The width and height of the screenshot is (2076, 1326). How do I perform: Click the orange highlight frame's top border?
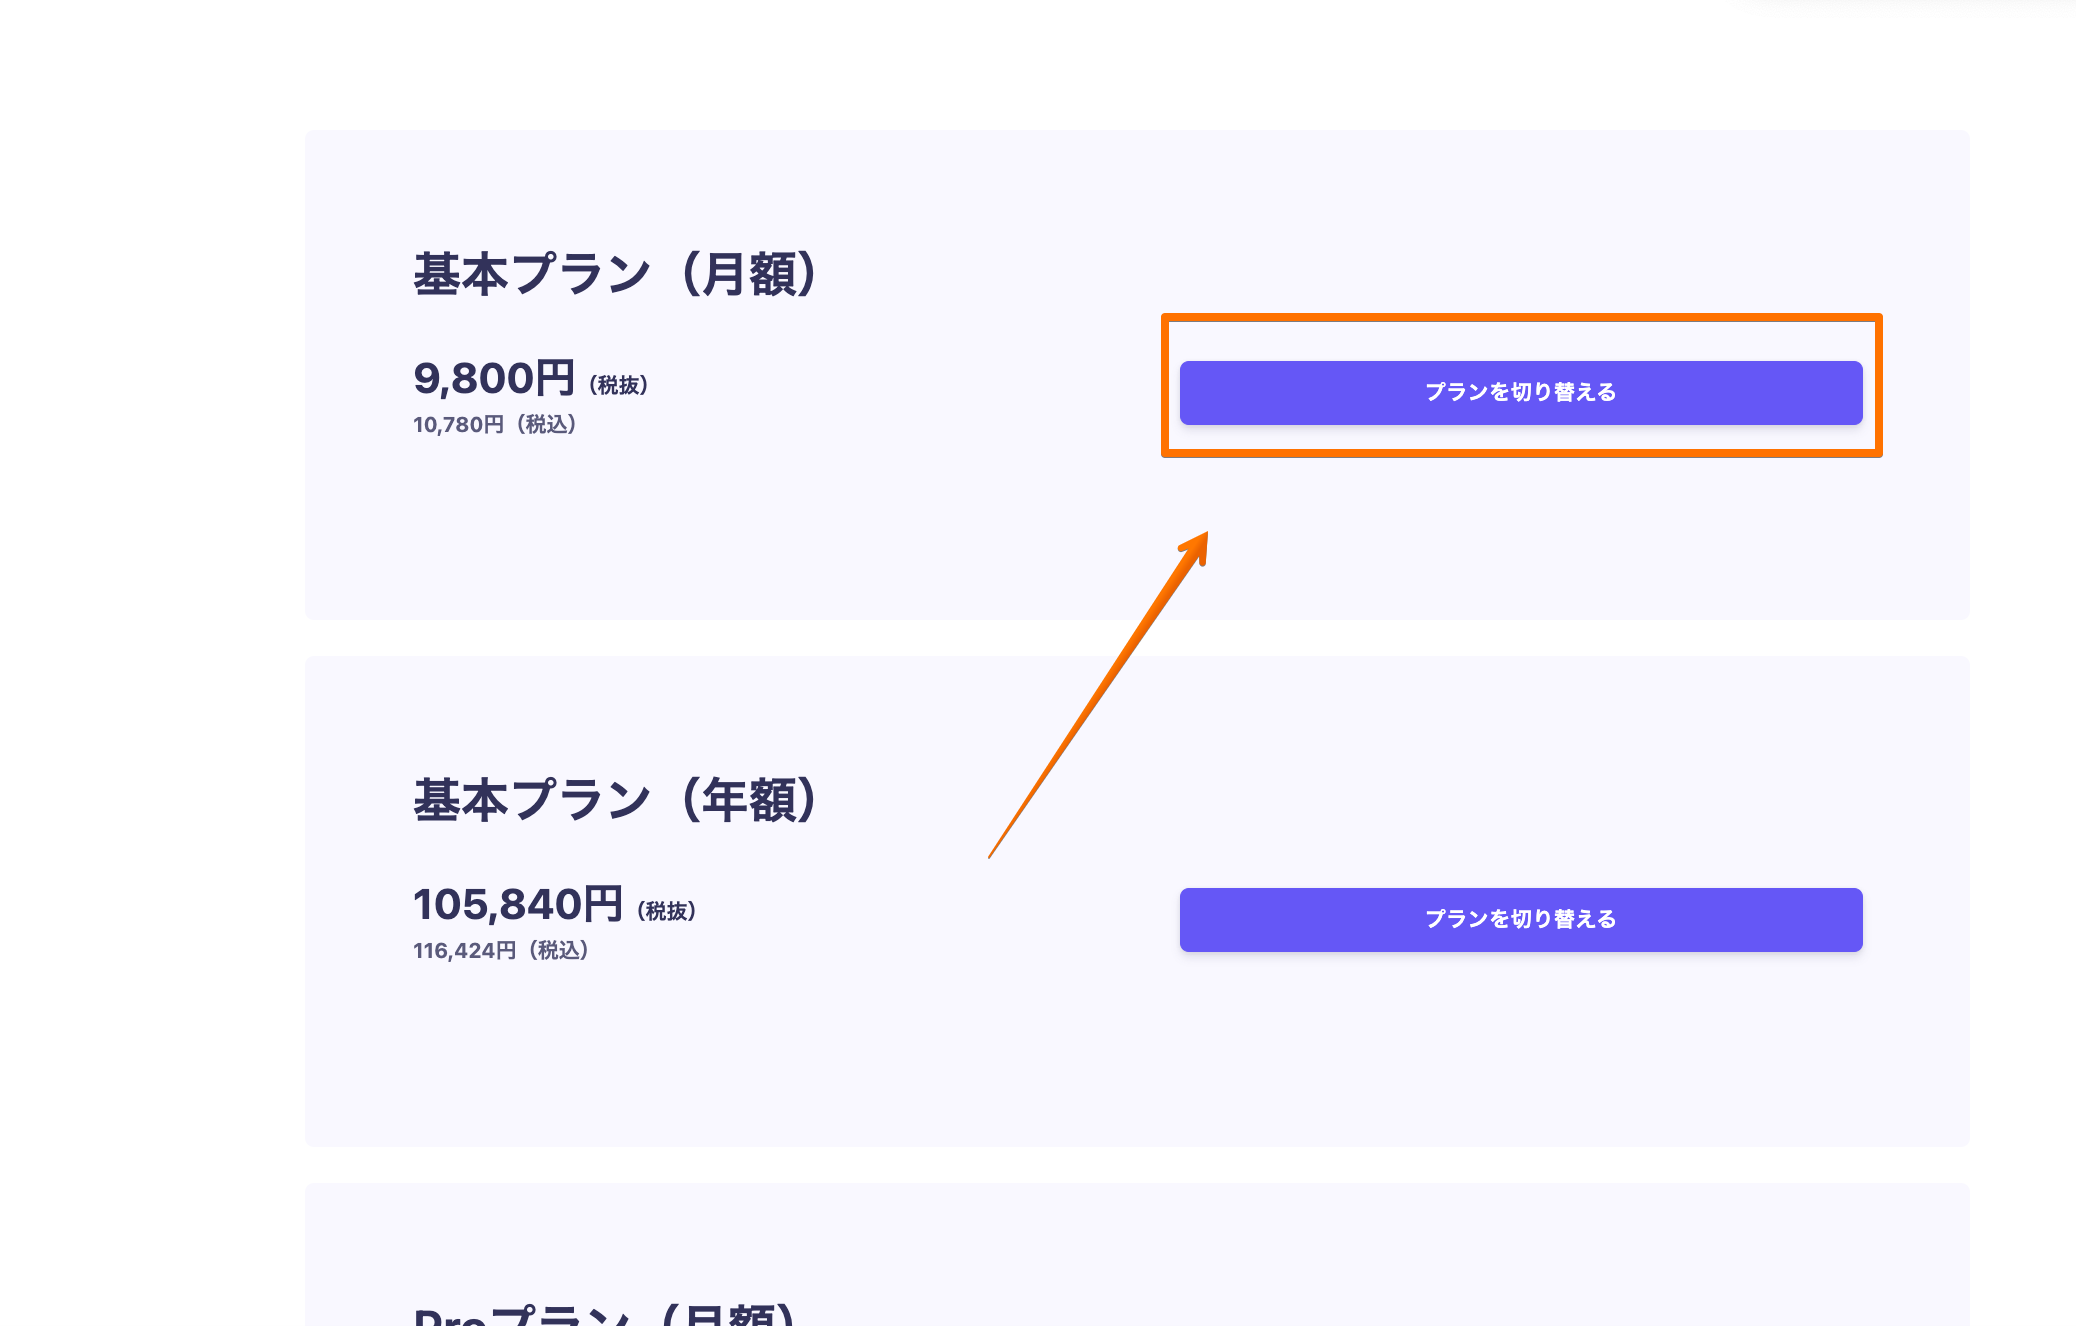(x=1520, y=318)
